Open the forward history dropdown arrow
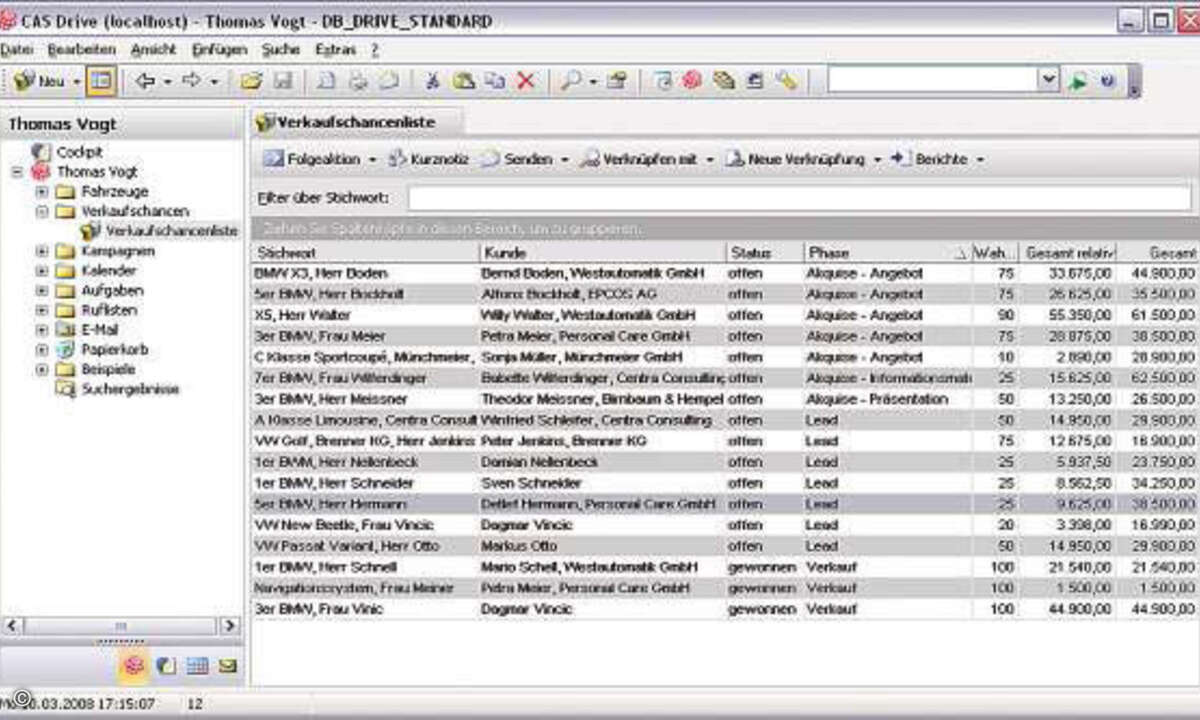 (213, 82)
